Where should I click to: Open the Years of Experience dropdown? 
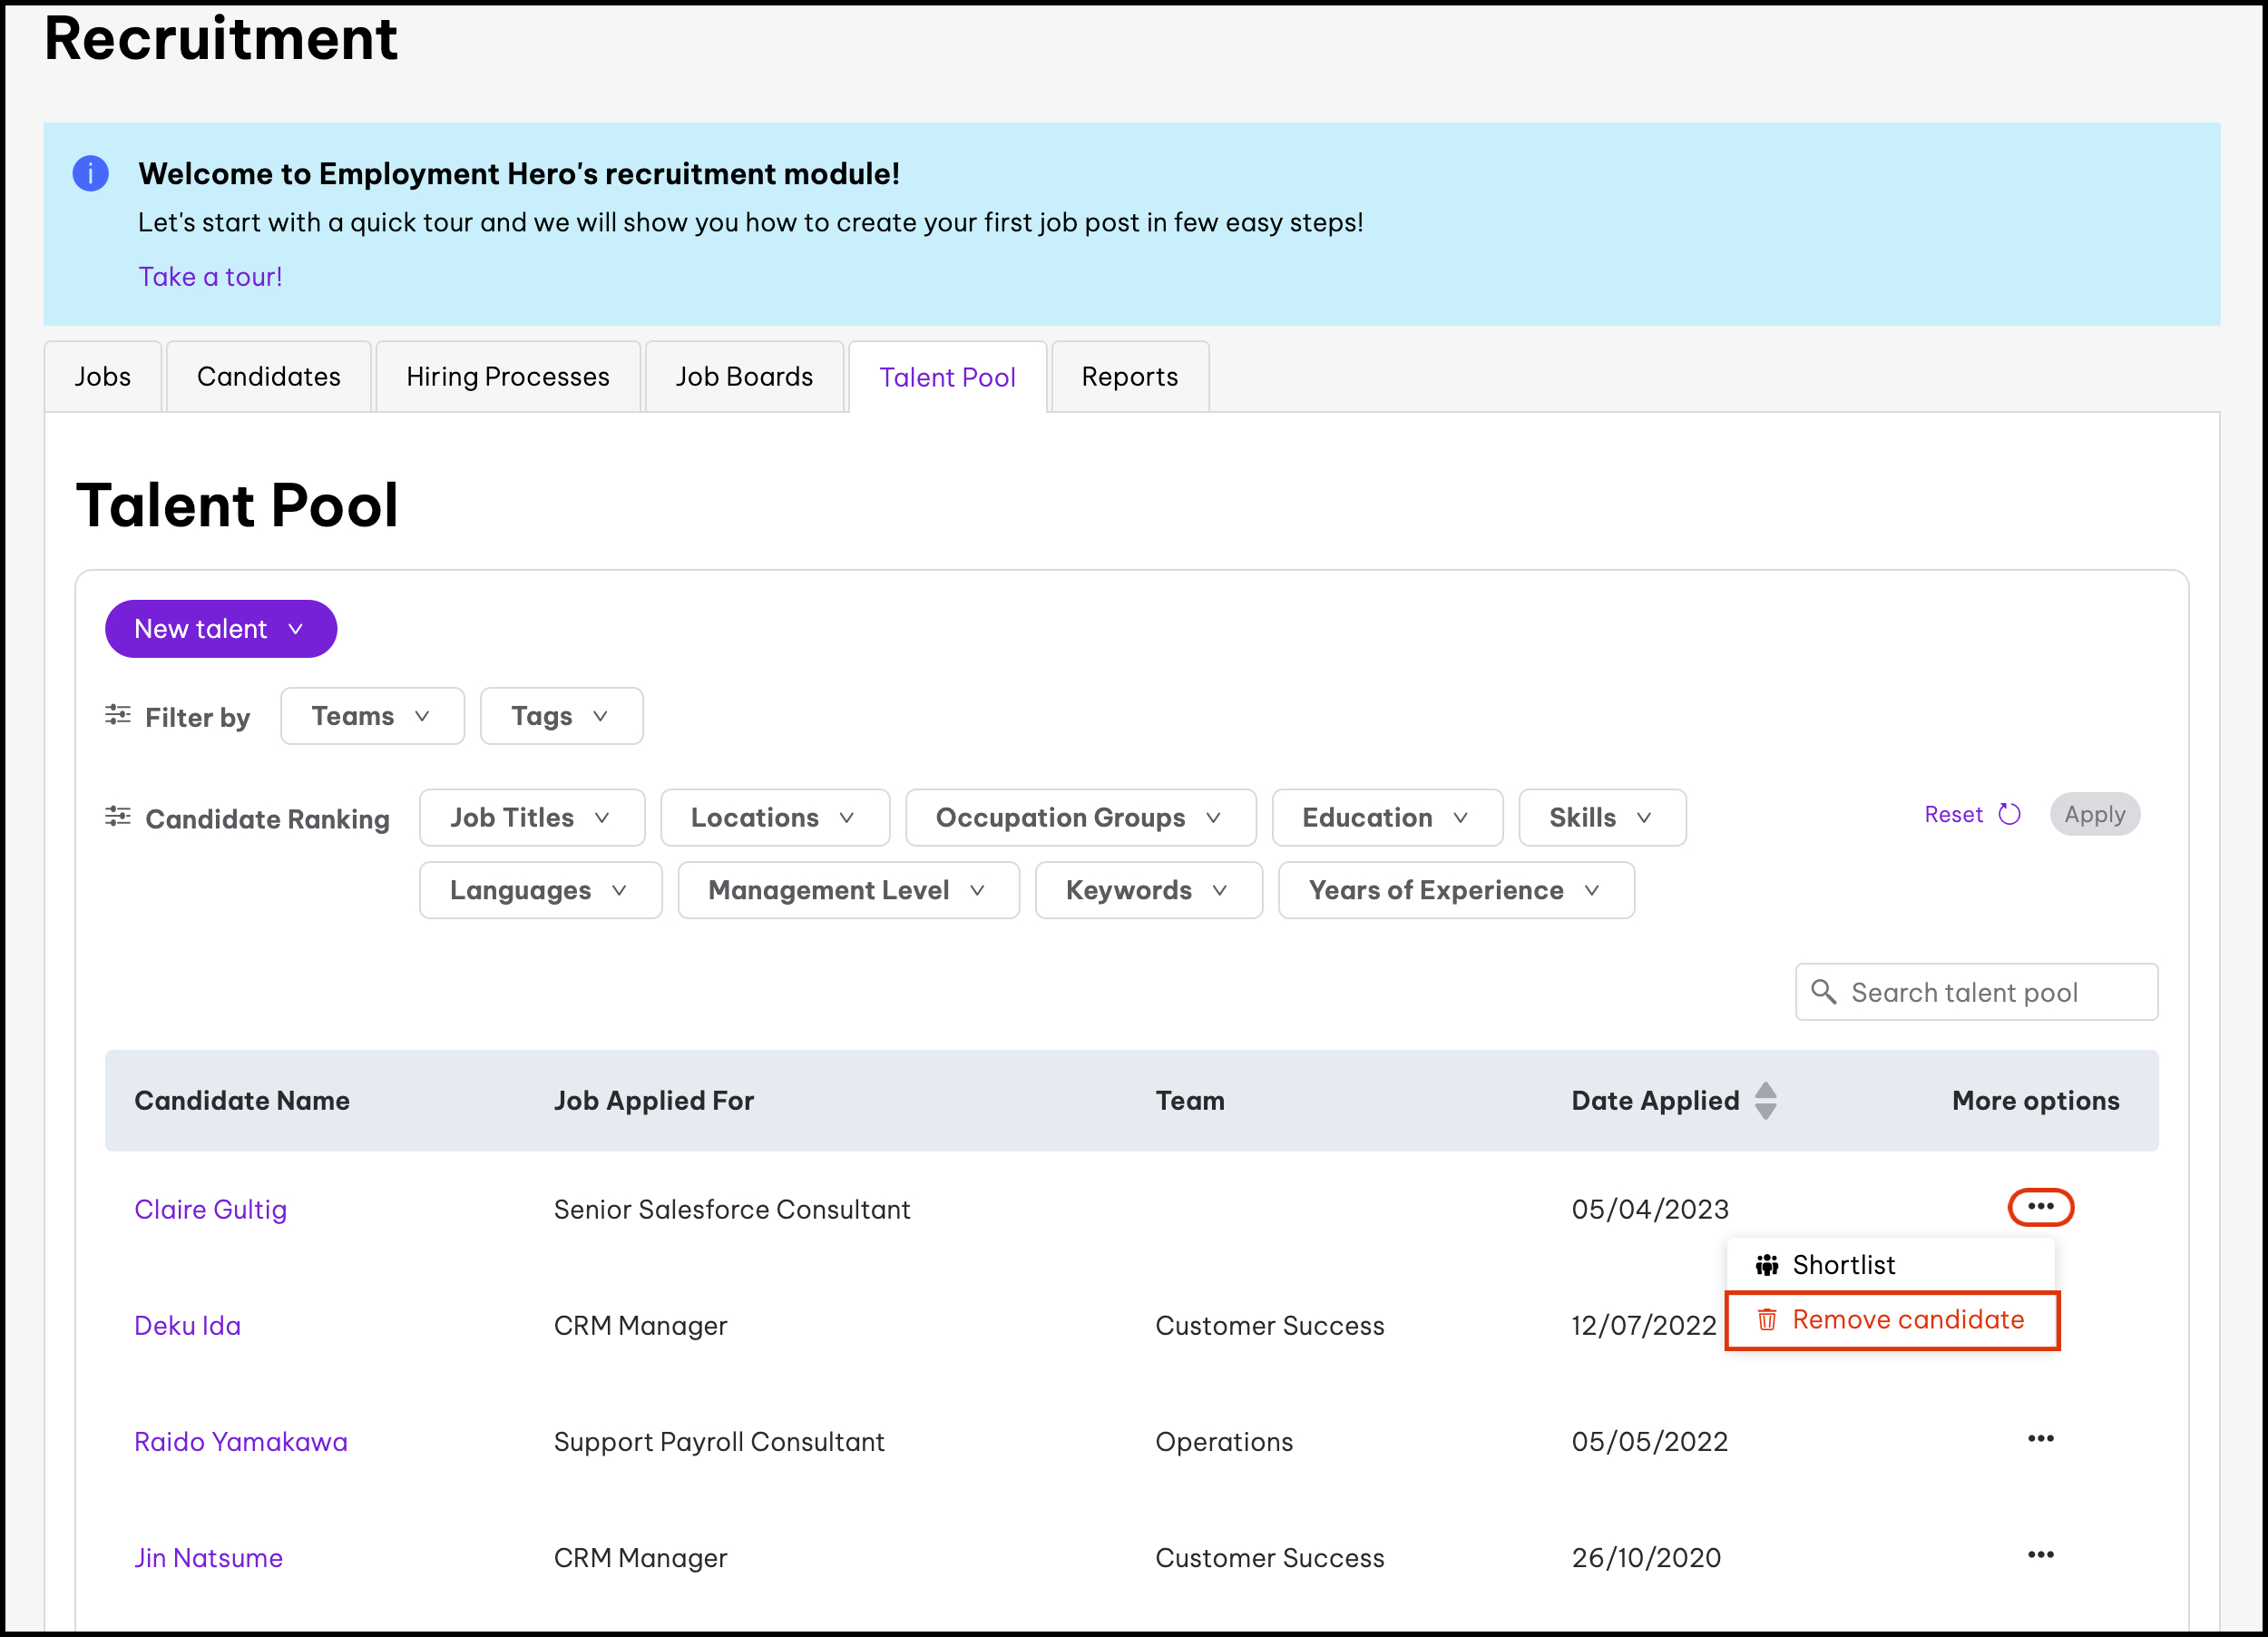(1455, 890)
